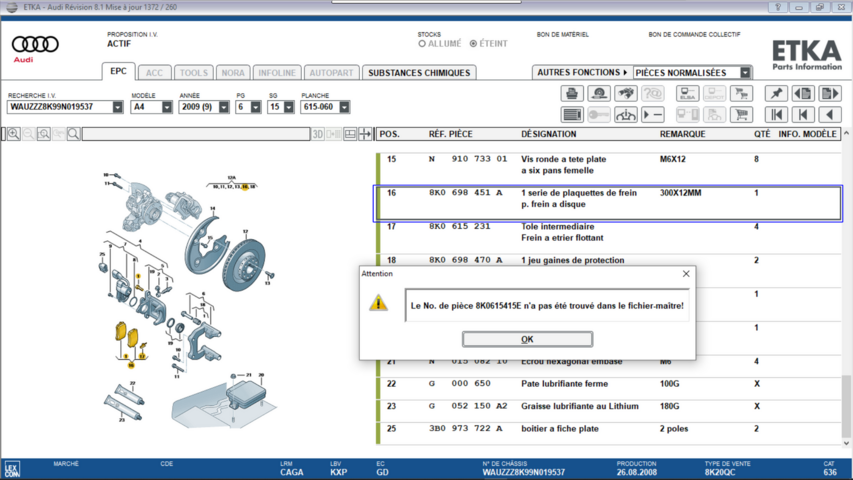Open the single shopping cart icon
The image size is (853, 480).
click(741, 115)
